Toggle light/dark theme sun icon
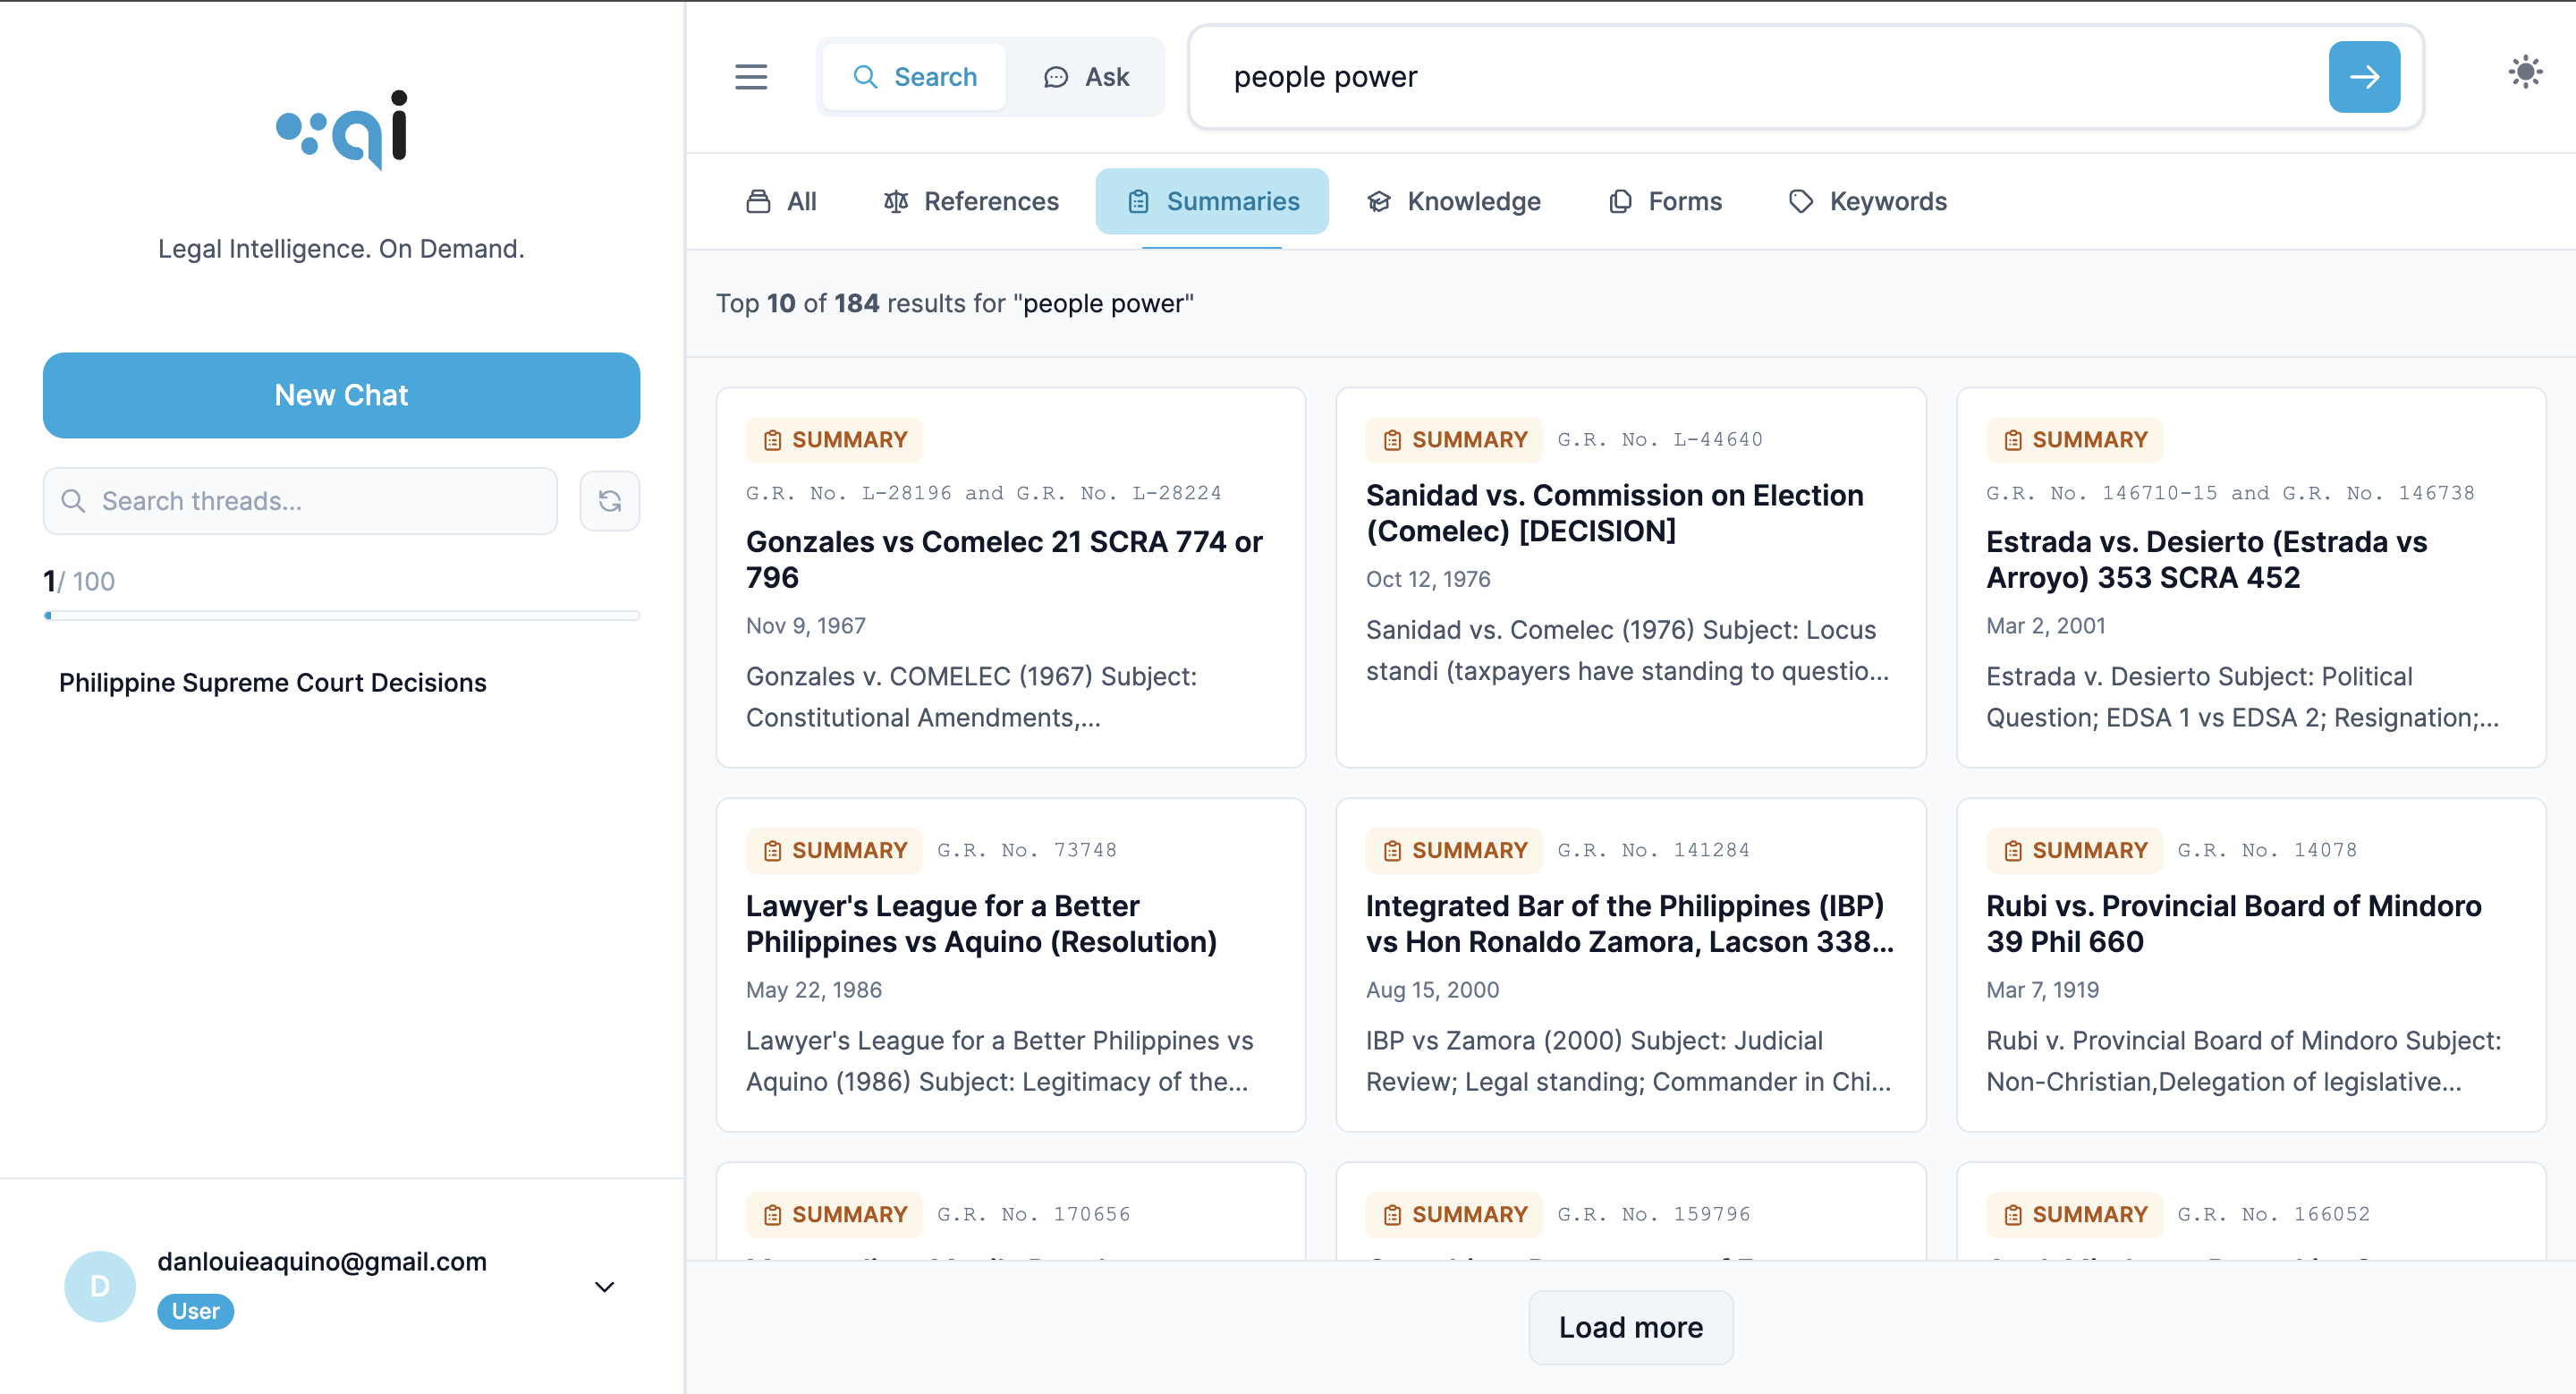This screenshot has height=1394, width=2576. (x=2524, y=72)
